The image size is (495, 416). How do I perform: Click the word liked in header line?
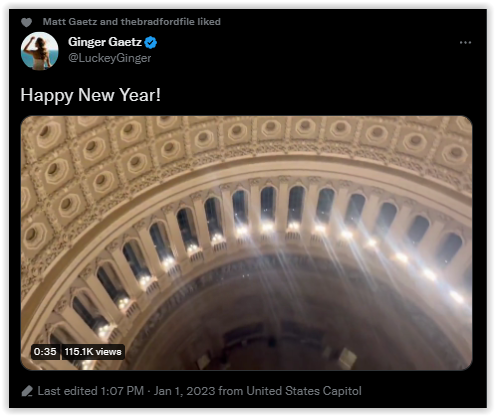tap(209, 22)
